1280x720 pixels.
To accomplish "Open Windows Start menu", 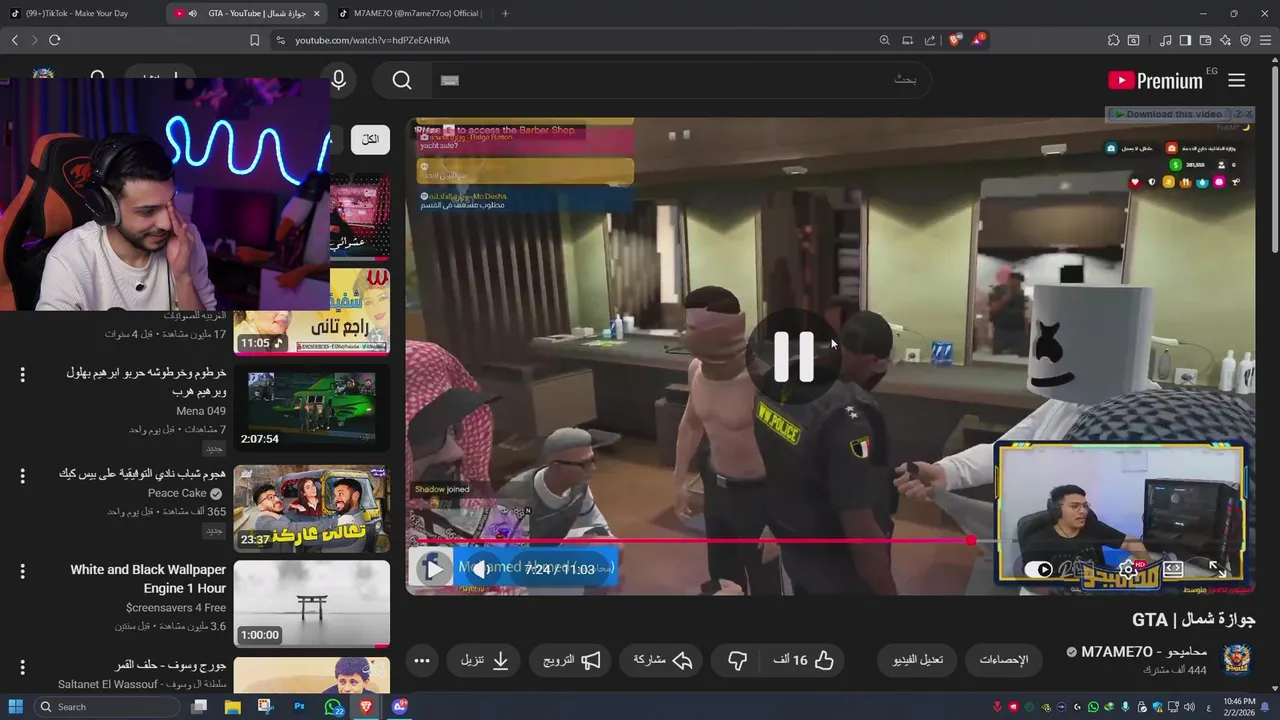I will pos(15,707).
